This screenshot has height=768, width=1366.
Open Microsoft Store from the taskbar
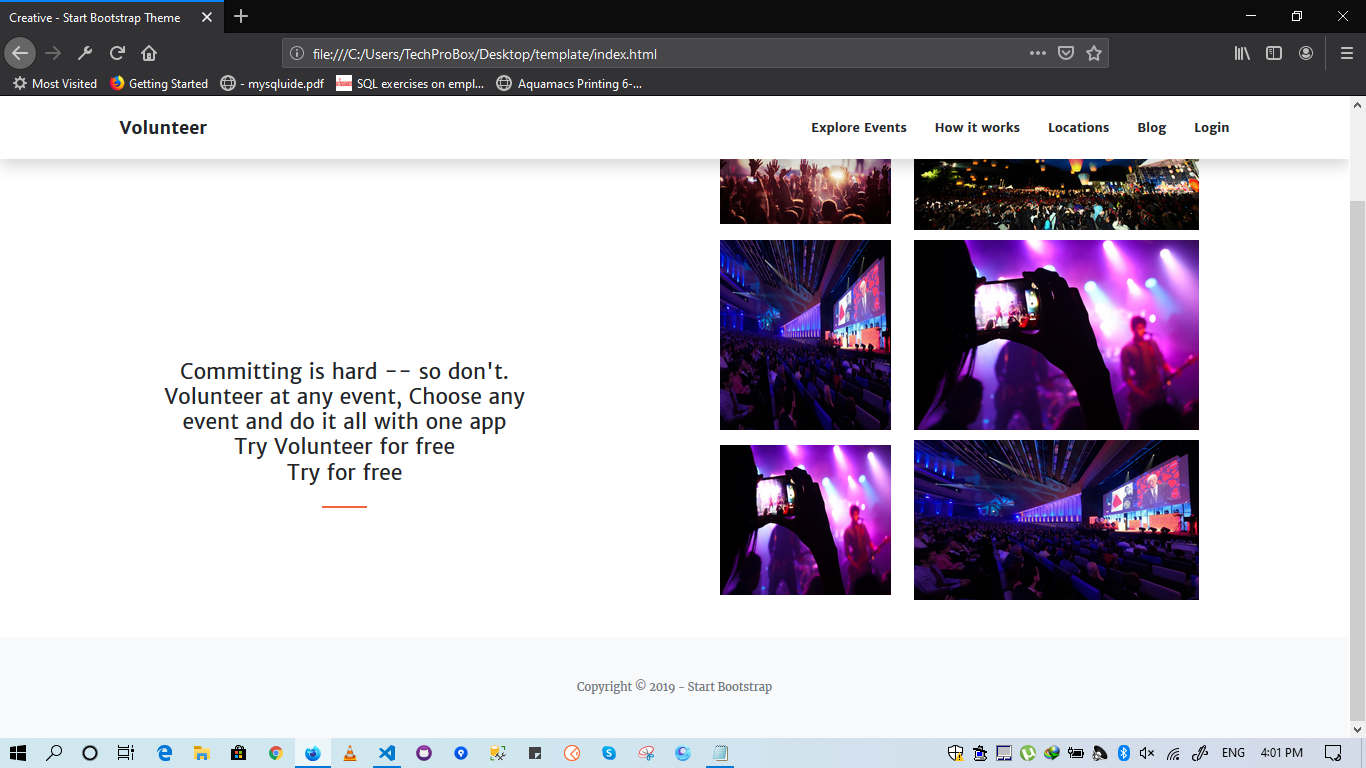point(238,753)
